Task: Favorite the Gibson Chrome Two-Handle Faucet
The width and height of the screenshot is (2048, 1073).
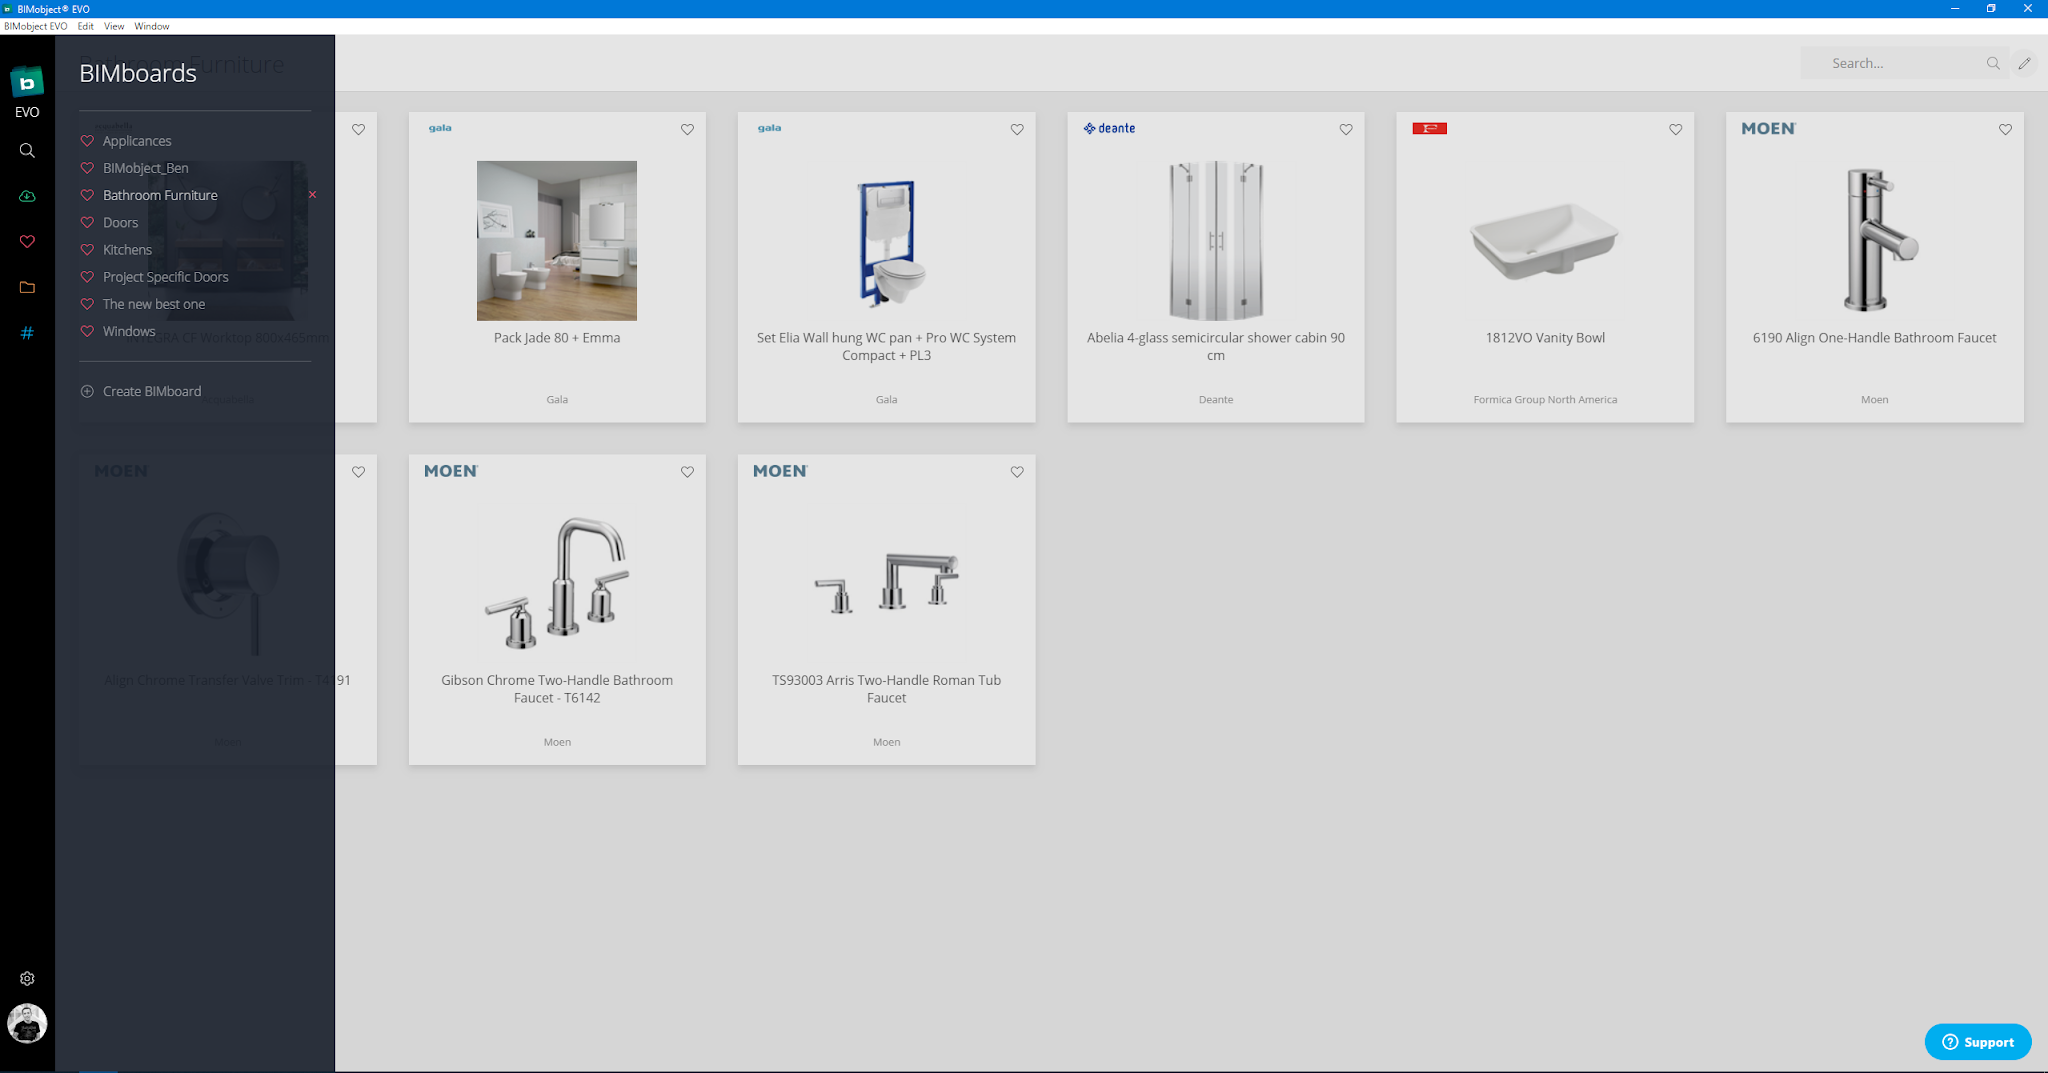Action: click(687, 472)
